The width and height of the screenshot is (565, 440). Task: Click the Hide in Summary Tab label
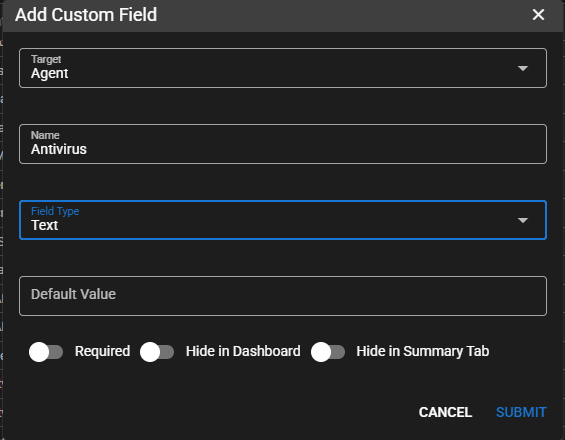pyautogui.click(x=423, y=351)
